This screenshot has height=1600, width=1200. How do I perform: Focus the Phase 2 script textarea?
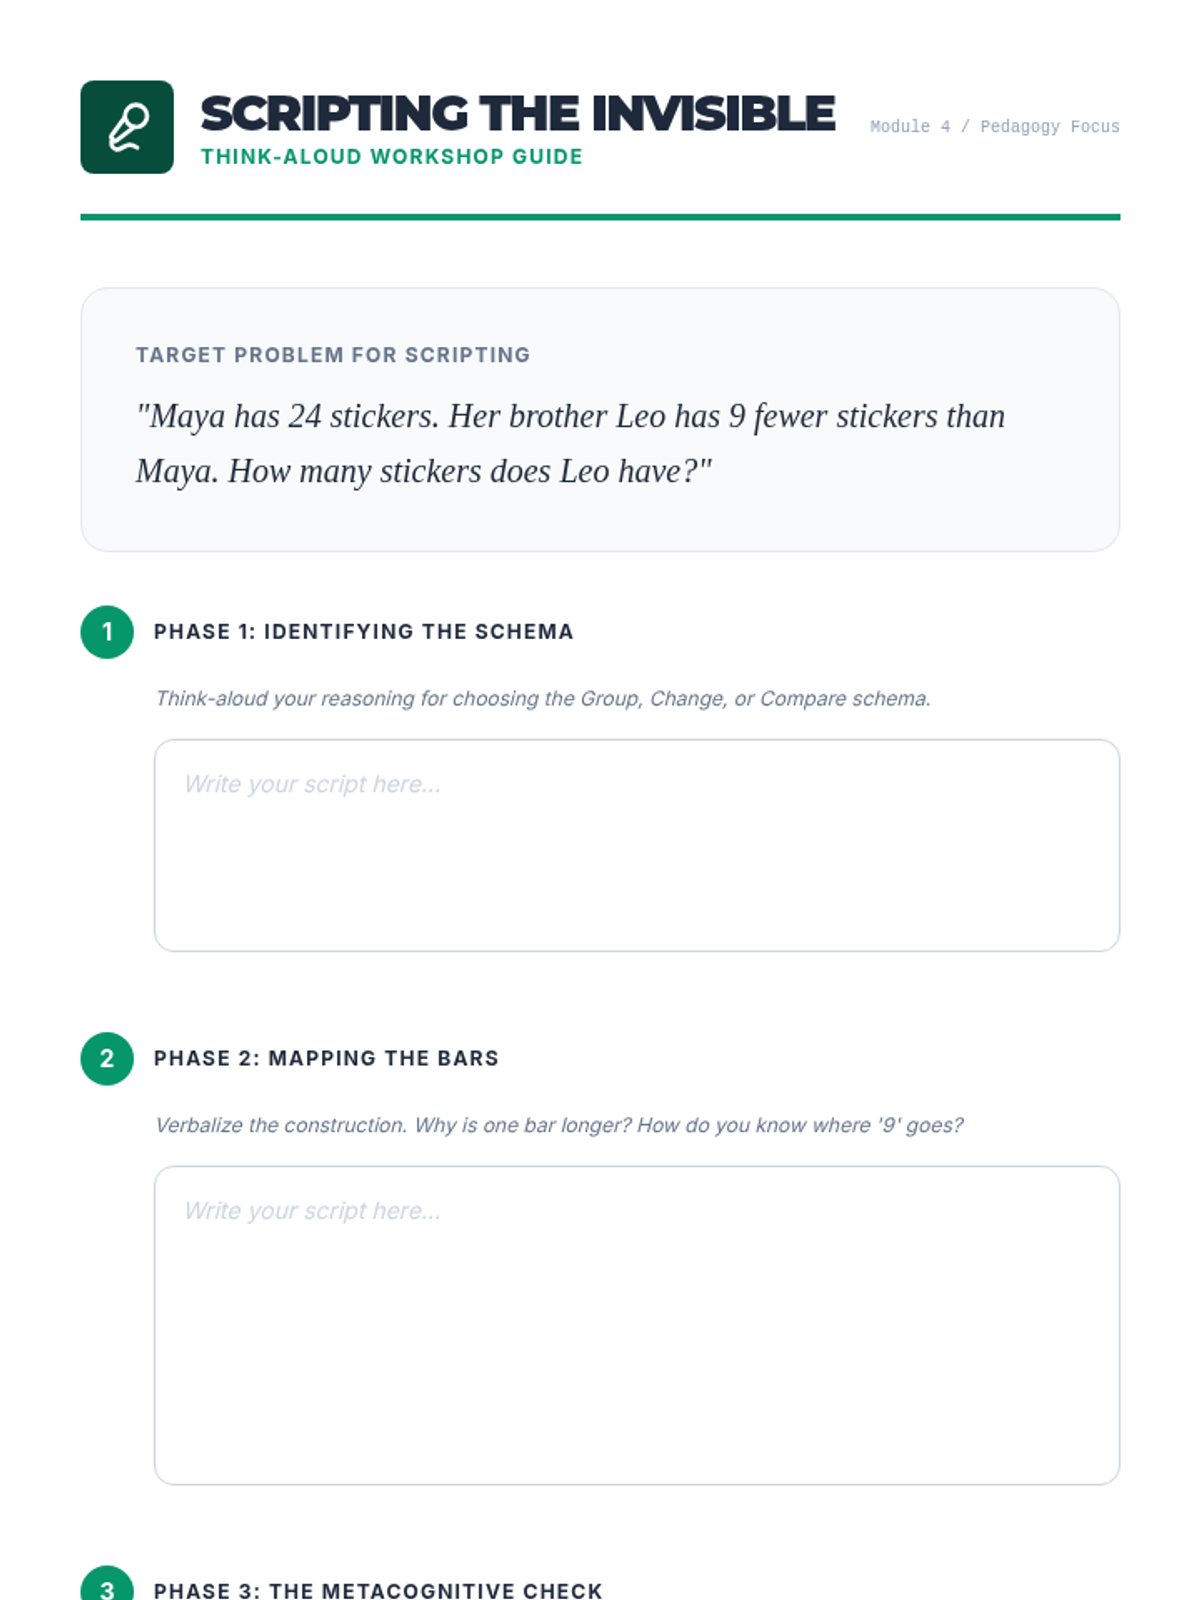[637, 1326]
